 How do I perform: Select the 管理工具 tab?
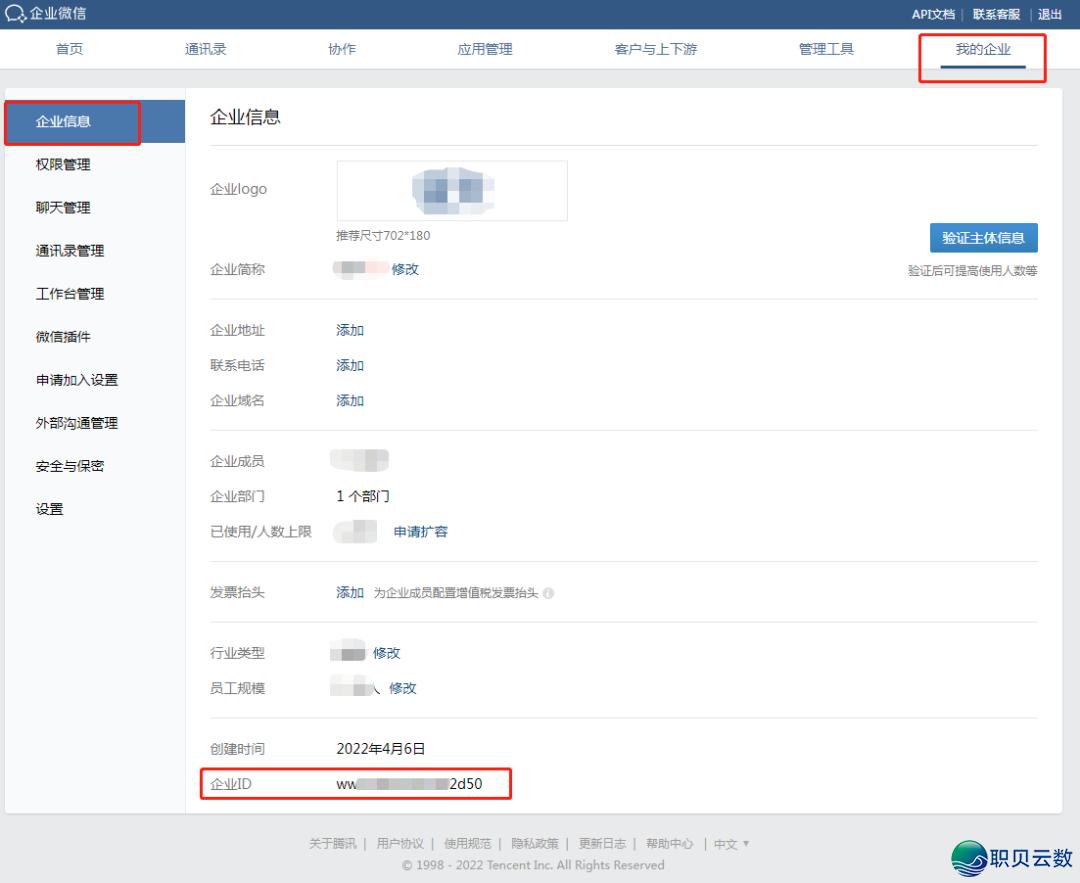[x=826, y=49]
